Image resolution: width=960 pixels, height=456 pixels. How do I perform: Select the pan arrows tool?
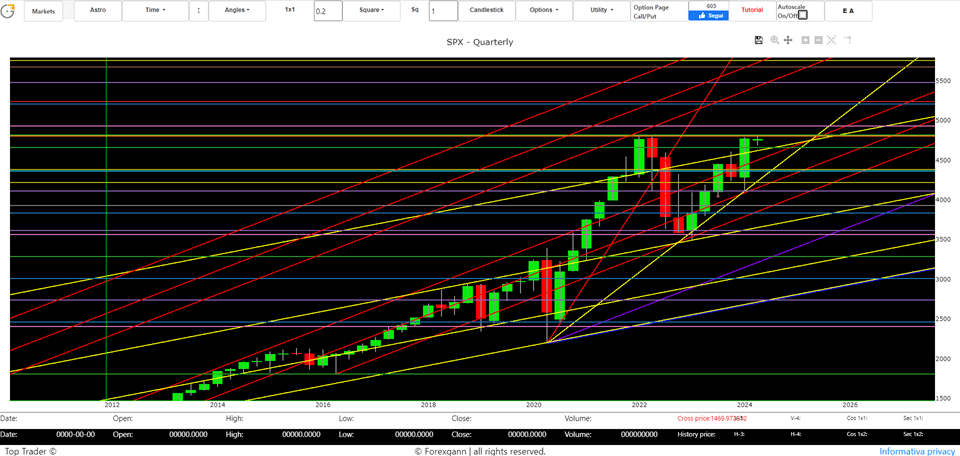click(788, 40)
